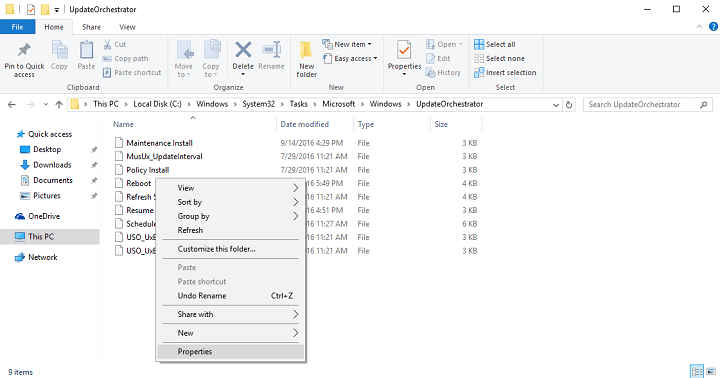The image size is (720, 378).
Task: Switch to Large icons view in status bar
Action: [711, 371]
